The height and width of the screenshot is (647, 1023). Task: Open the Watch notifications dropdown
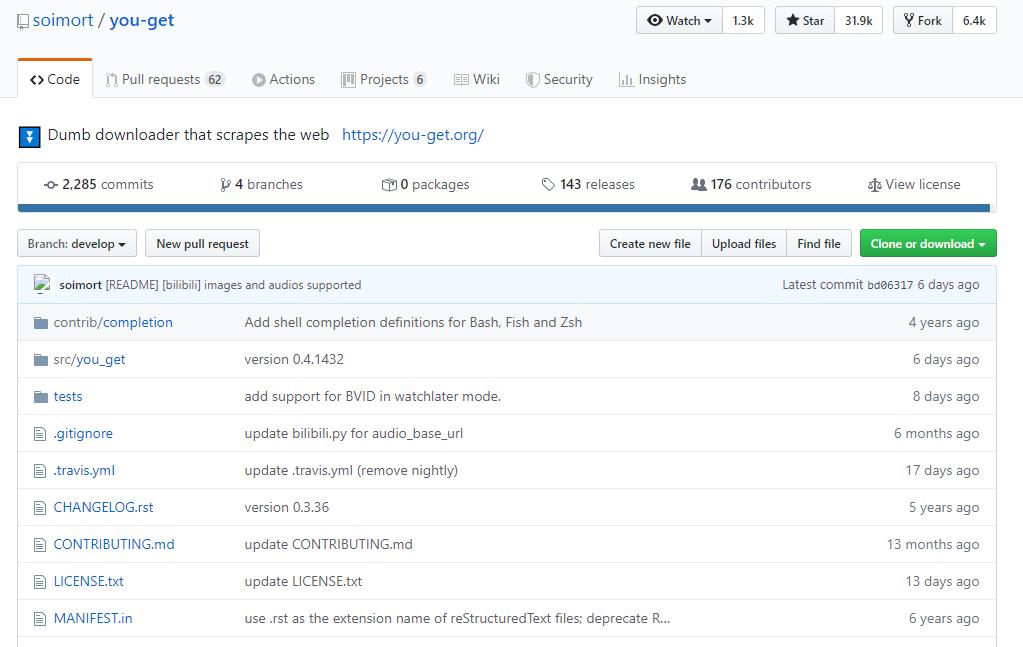coord(680,20)
